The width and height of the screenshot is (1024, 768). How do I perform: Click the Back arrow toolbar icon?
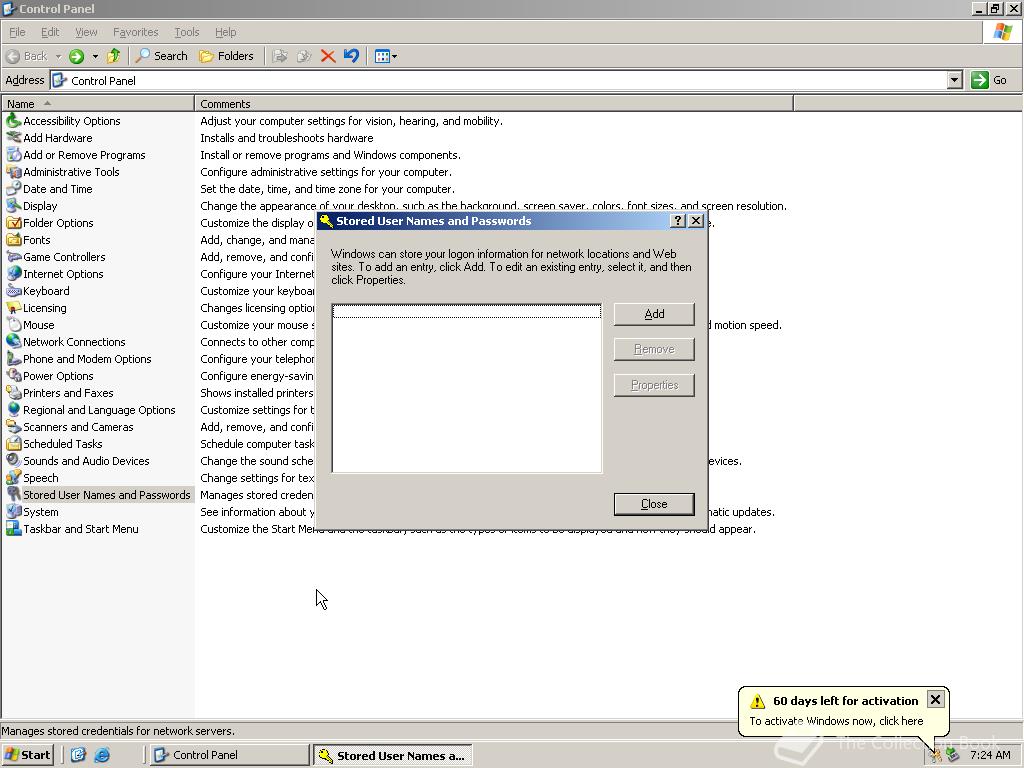coord(12,56)
